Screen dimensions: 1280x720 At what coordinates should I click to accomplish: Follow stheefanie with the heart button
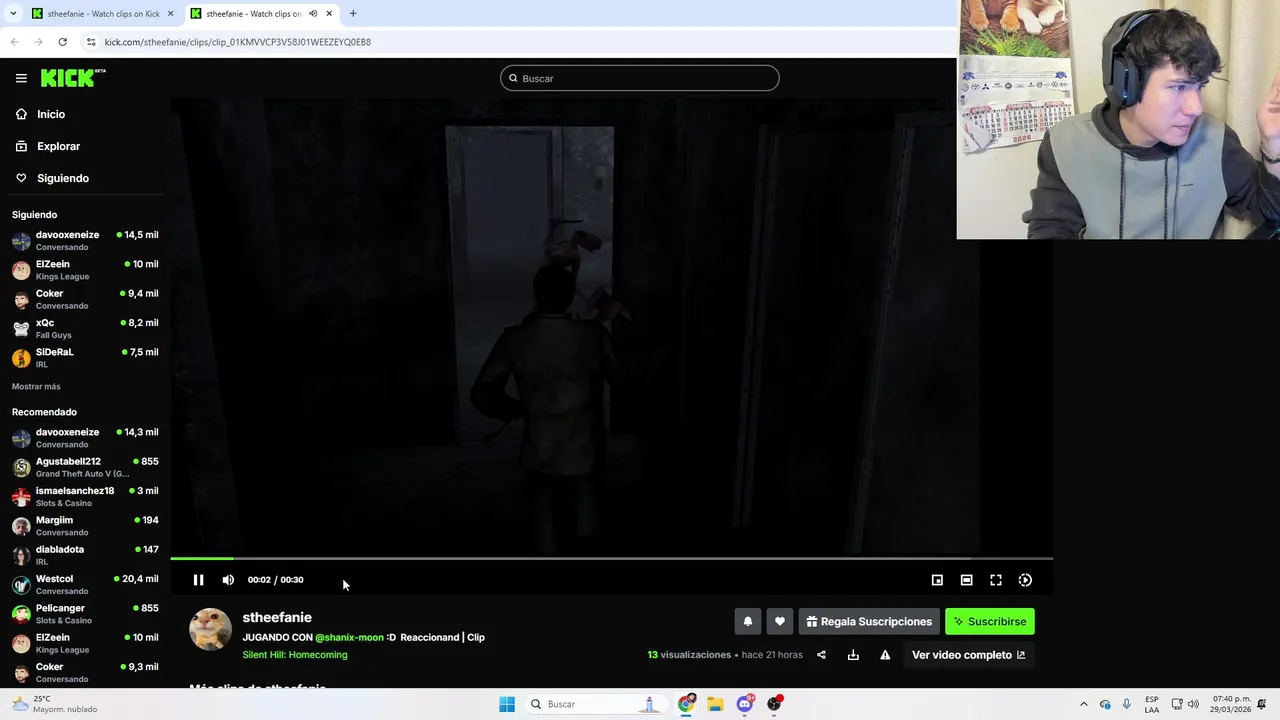click(780, 621)
